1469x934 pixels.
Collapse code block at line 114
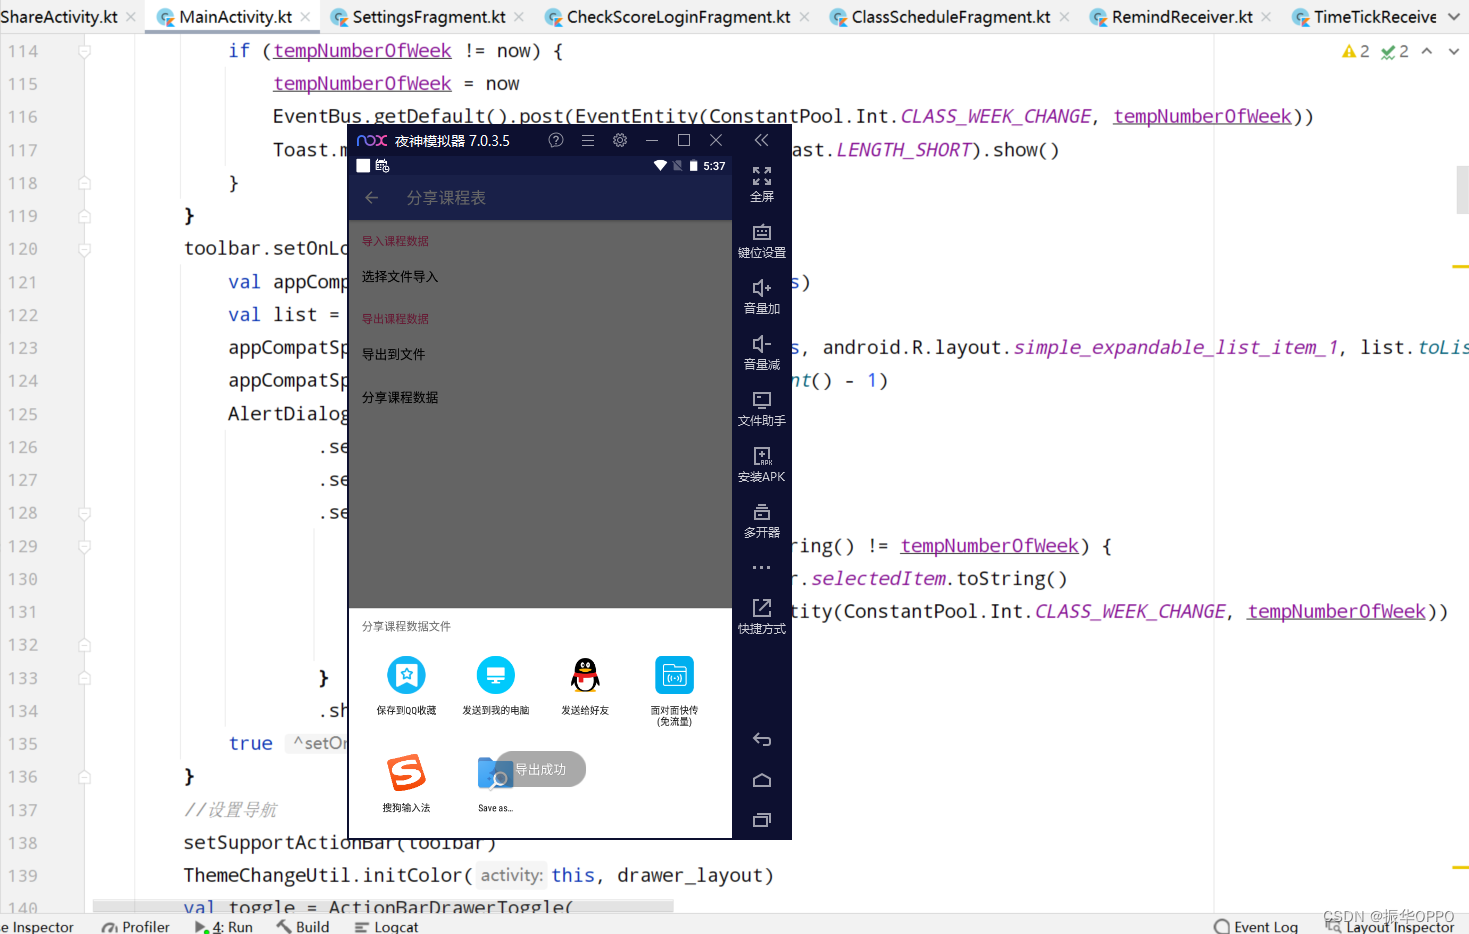click(x=85, y=51)
